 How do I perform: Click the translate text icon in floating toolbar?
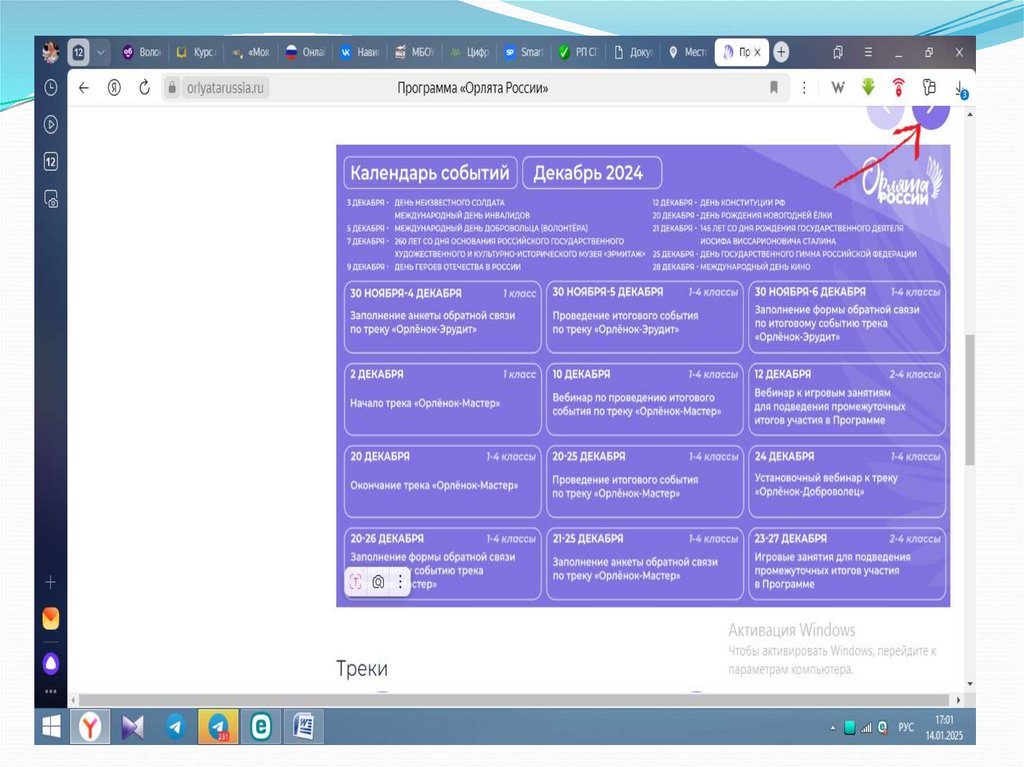[x=355, y=581]
